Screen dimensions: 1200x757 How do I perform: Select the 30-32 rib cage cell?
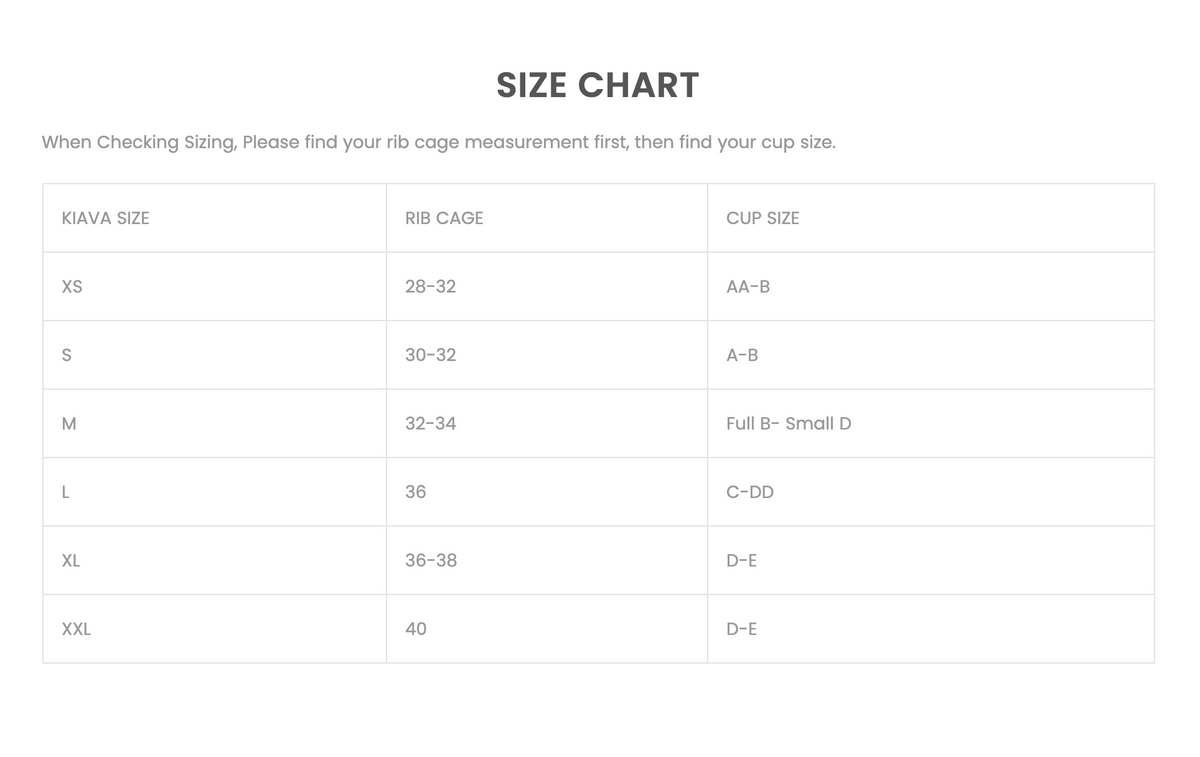tap(430, 355)
